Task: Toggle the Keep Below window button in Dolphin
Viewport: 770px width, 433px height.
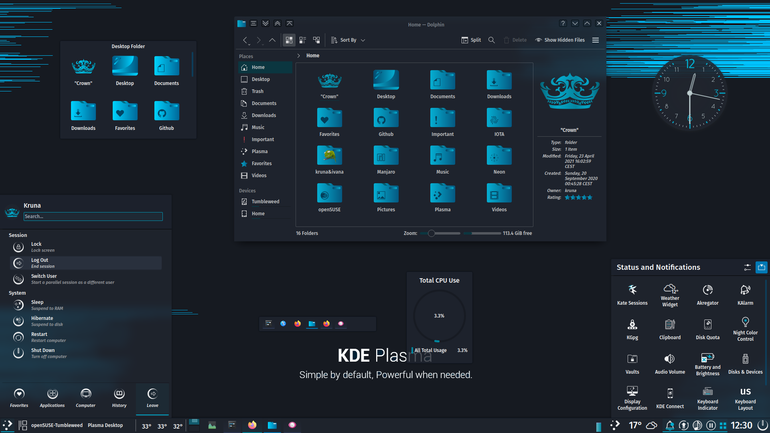Action: 265,23
